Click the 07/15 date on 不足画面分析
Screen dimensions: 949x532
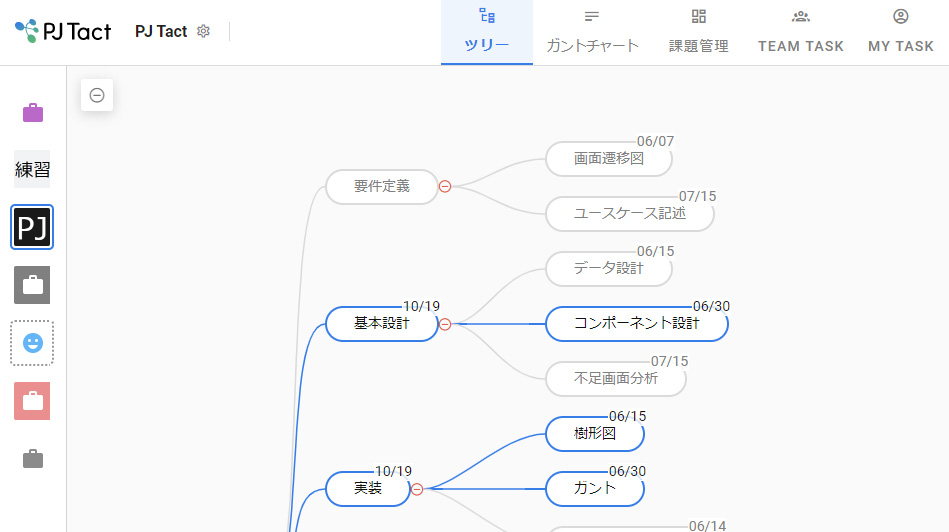669,361
